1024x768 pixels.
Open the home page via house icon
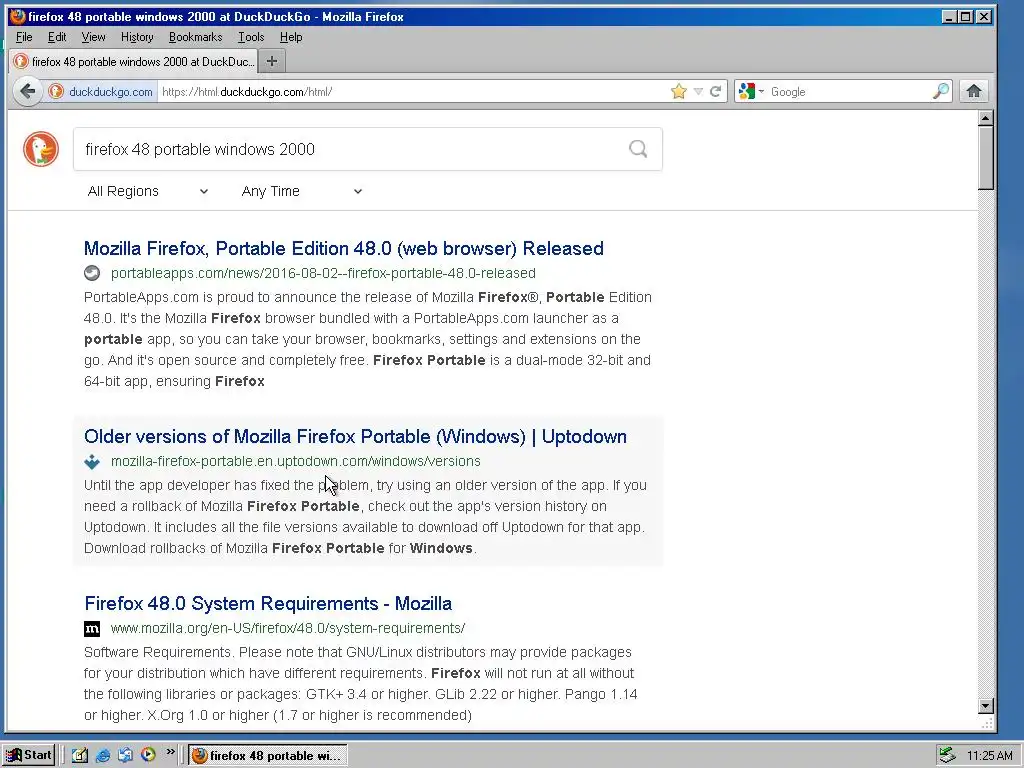[x=974, y=91]
